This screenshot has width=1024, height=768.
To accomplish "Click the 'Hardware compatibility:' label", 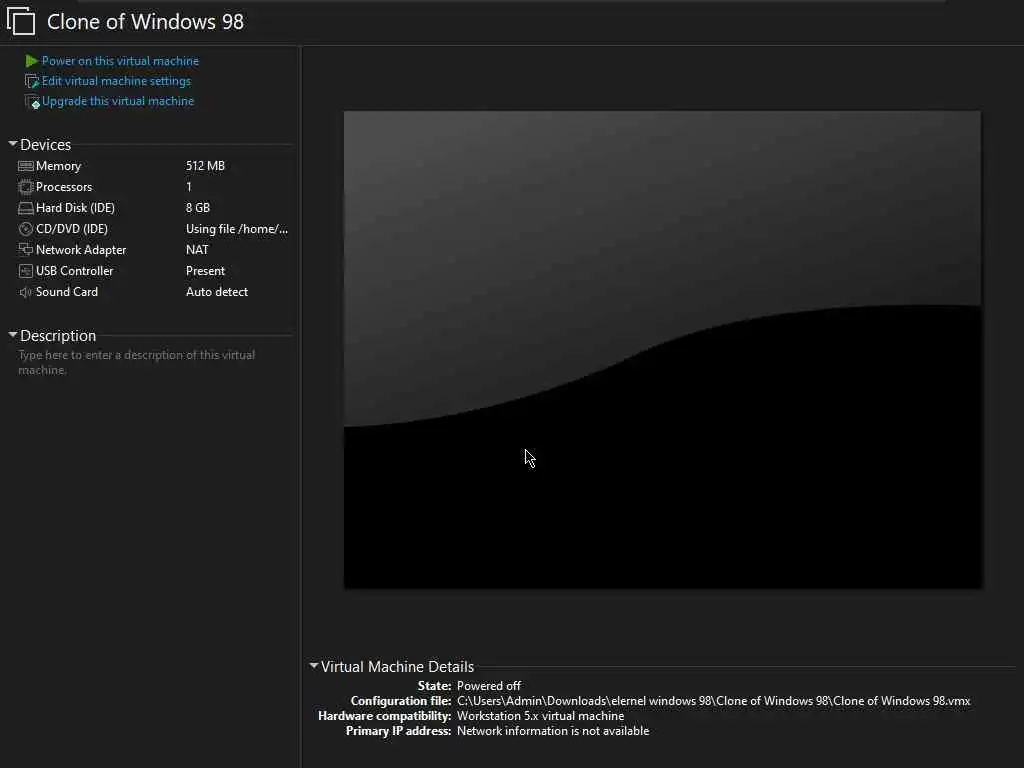I will pyautogui.click(x=385, y=716).
